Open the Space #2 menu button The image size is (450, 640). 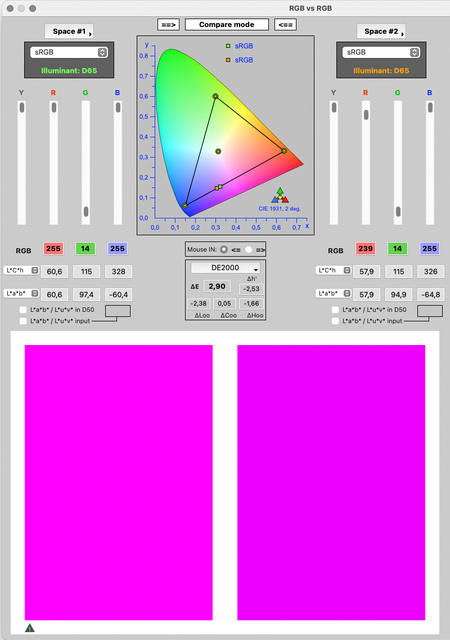[381, 31]
